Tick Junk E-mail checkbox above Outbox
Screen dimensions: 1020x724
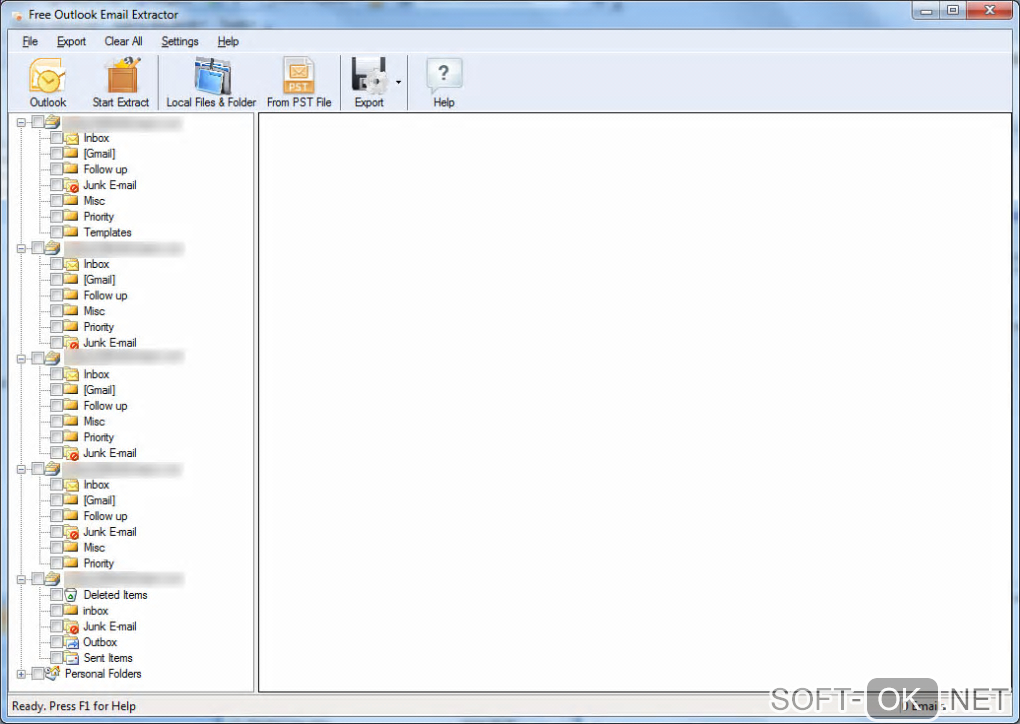57,626
